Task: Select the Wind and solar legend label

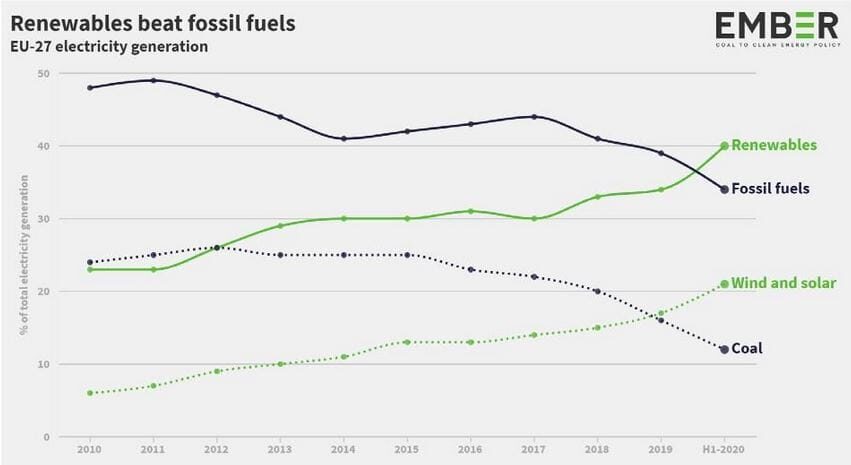Action: [784, 283]
